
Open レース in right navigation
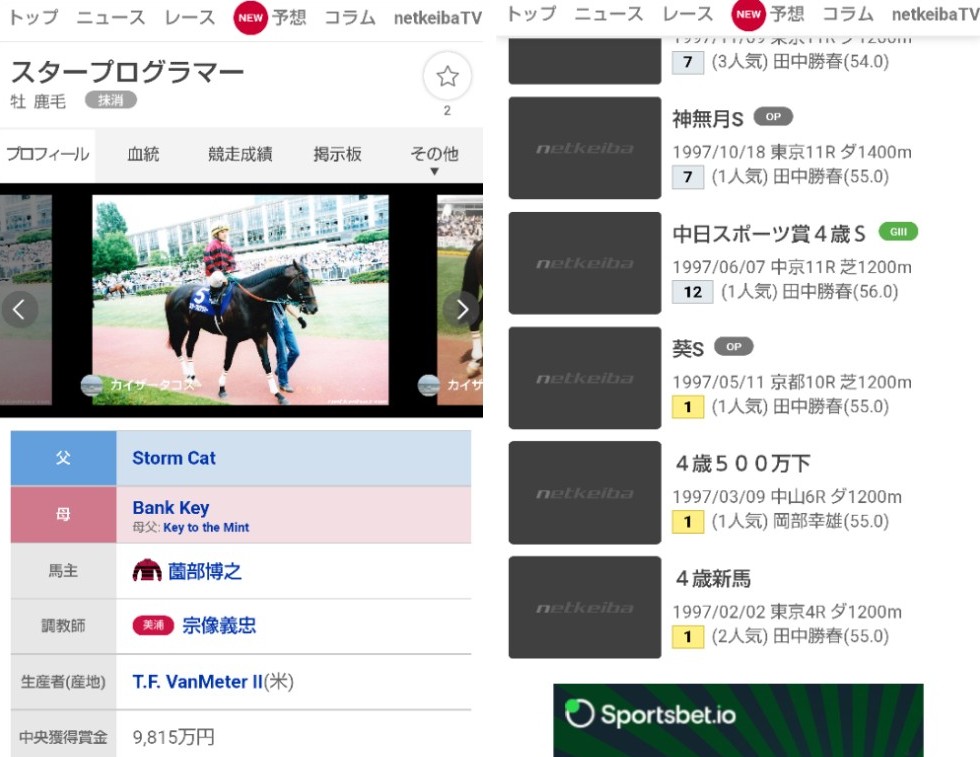click(688, 14)
